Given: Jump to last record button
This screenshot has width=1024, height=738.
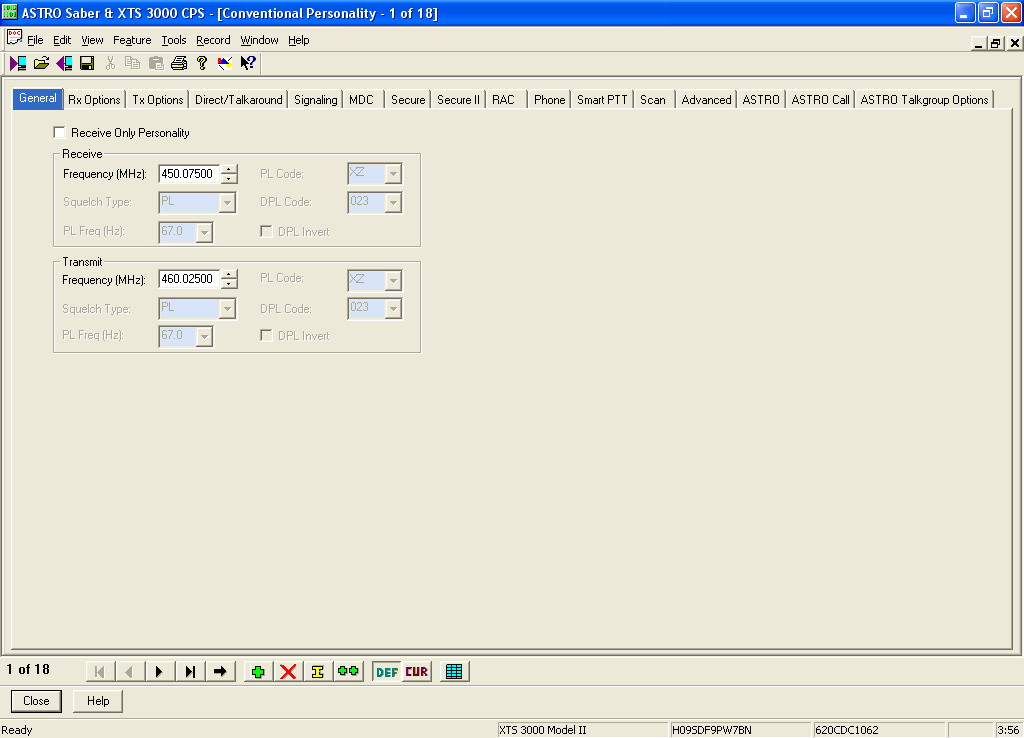Looking at the screenshot, I should coord(190,671).
